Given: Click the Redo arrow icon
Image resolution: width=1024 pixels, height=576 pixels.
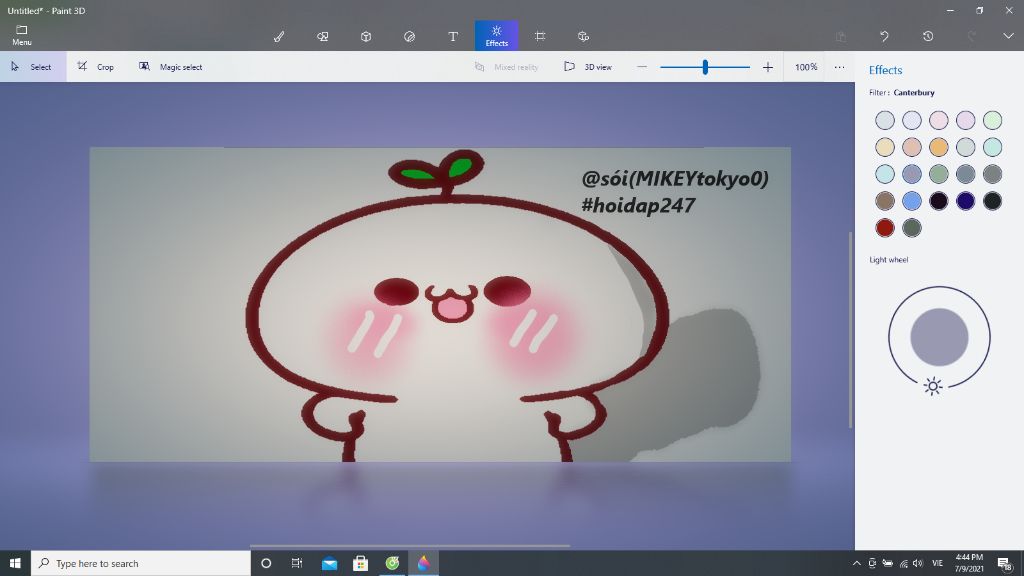Looking at the screenshot, I should click(972, 37).
